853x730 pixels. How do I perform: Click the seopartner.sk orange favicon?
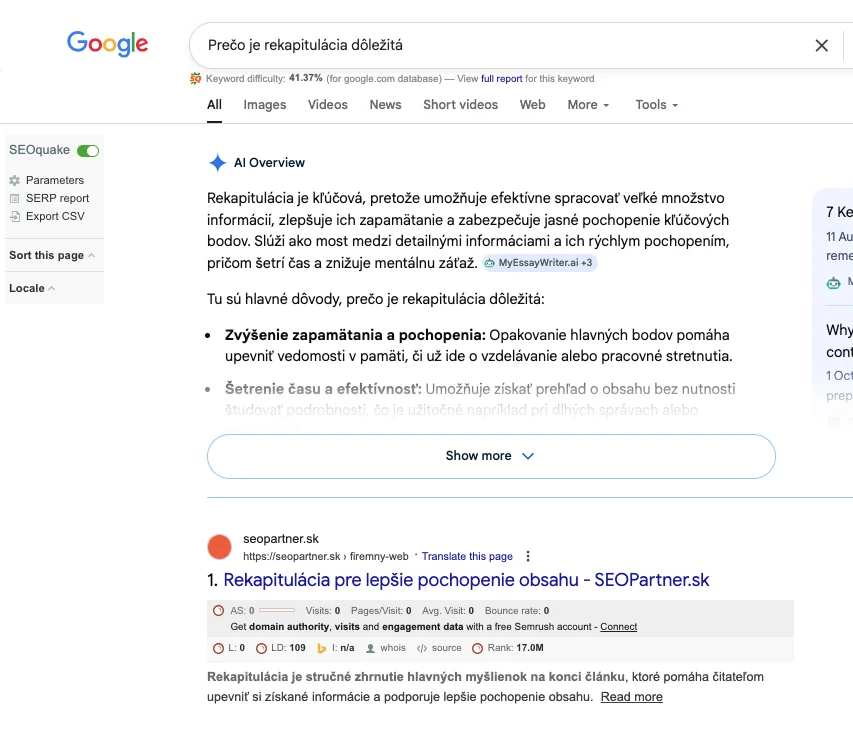pos(219,547)
